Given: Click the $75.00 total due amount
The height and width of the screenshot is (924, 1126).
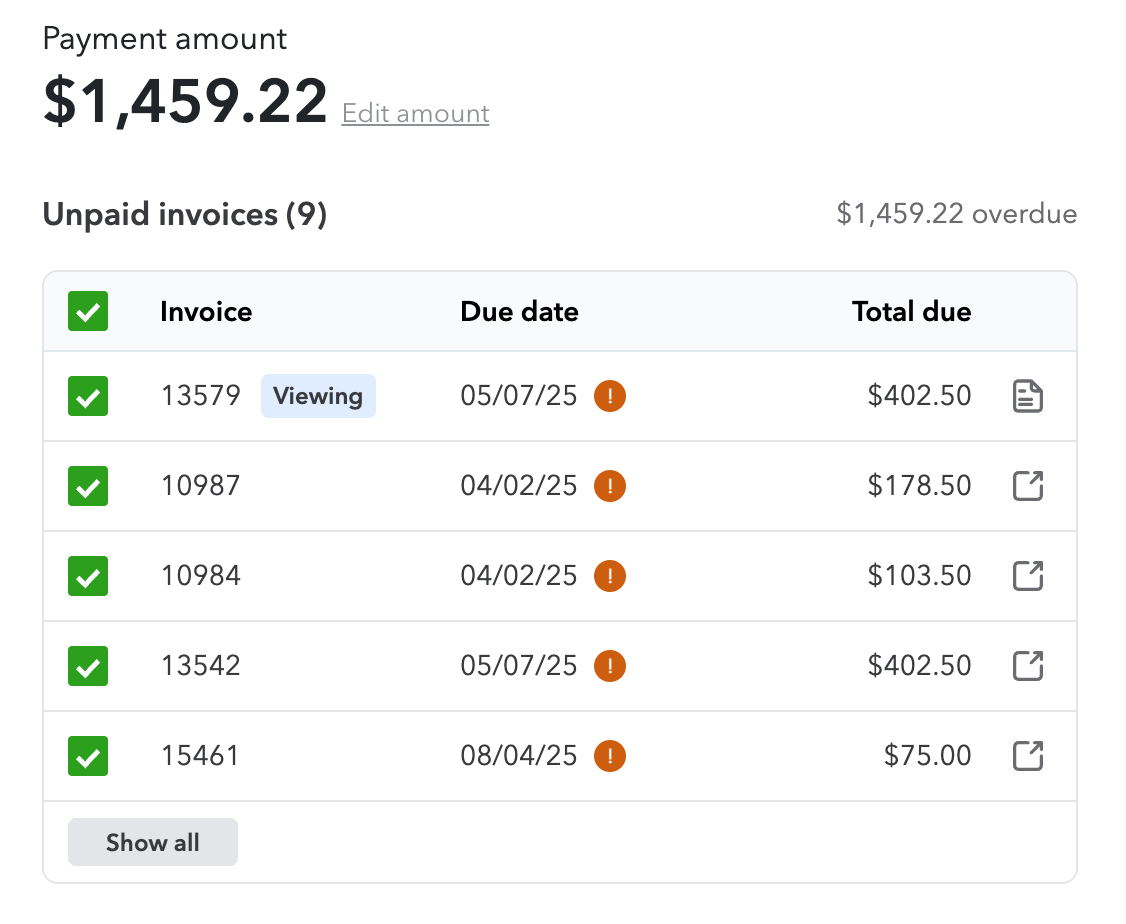Looking at the screenshot, I should coord(927,756).
